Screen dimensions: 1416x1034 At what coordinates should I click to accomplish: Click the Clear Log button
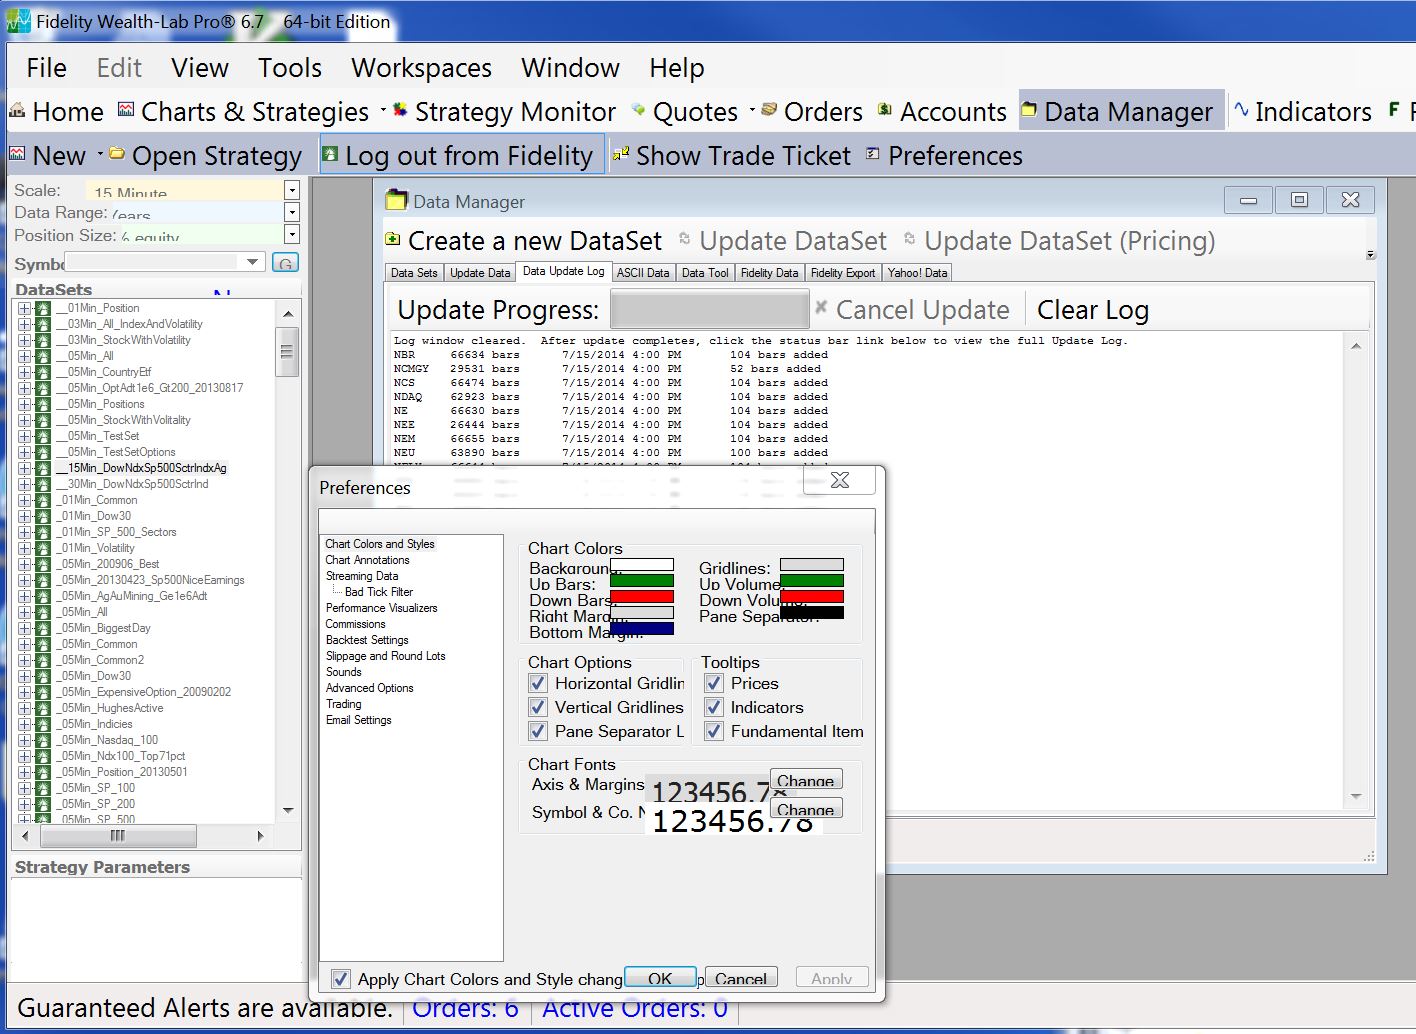(x=1092, y=309)
